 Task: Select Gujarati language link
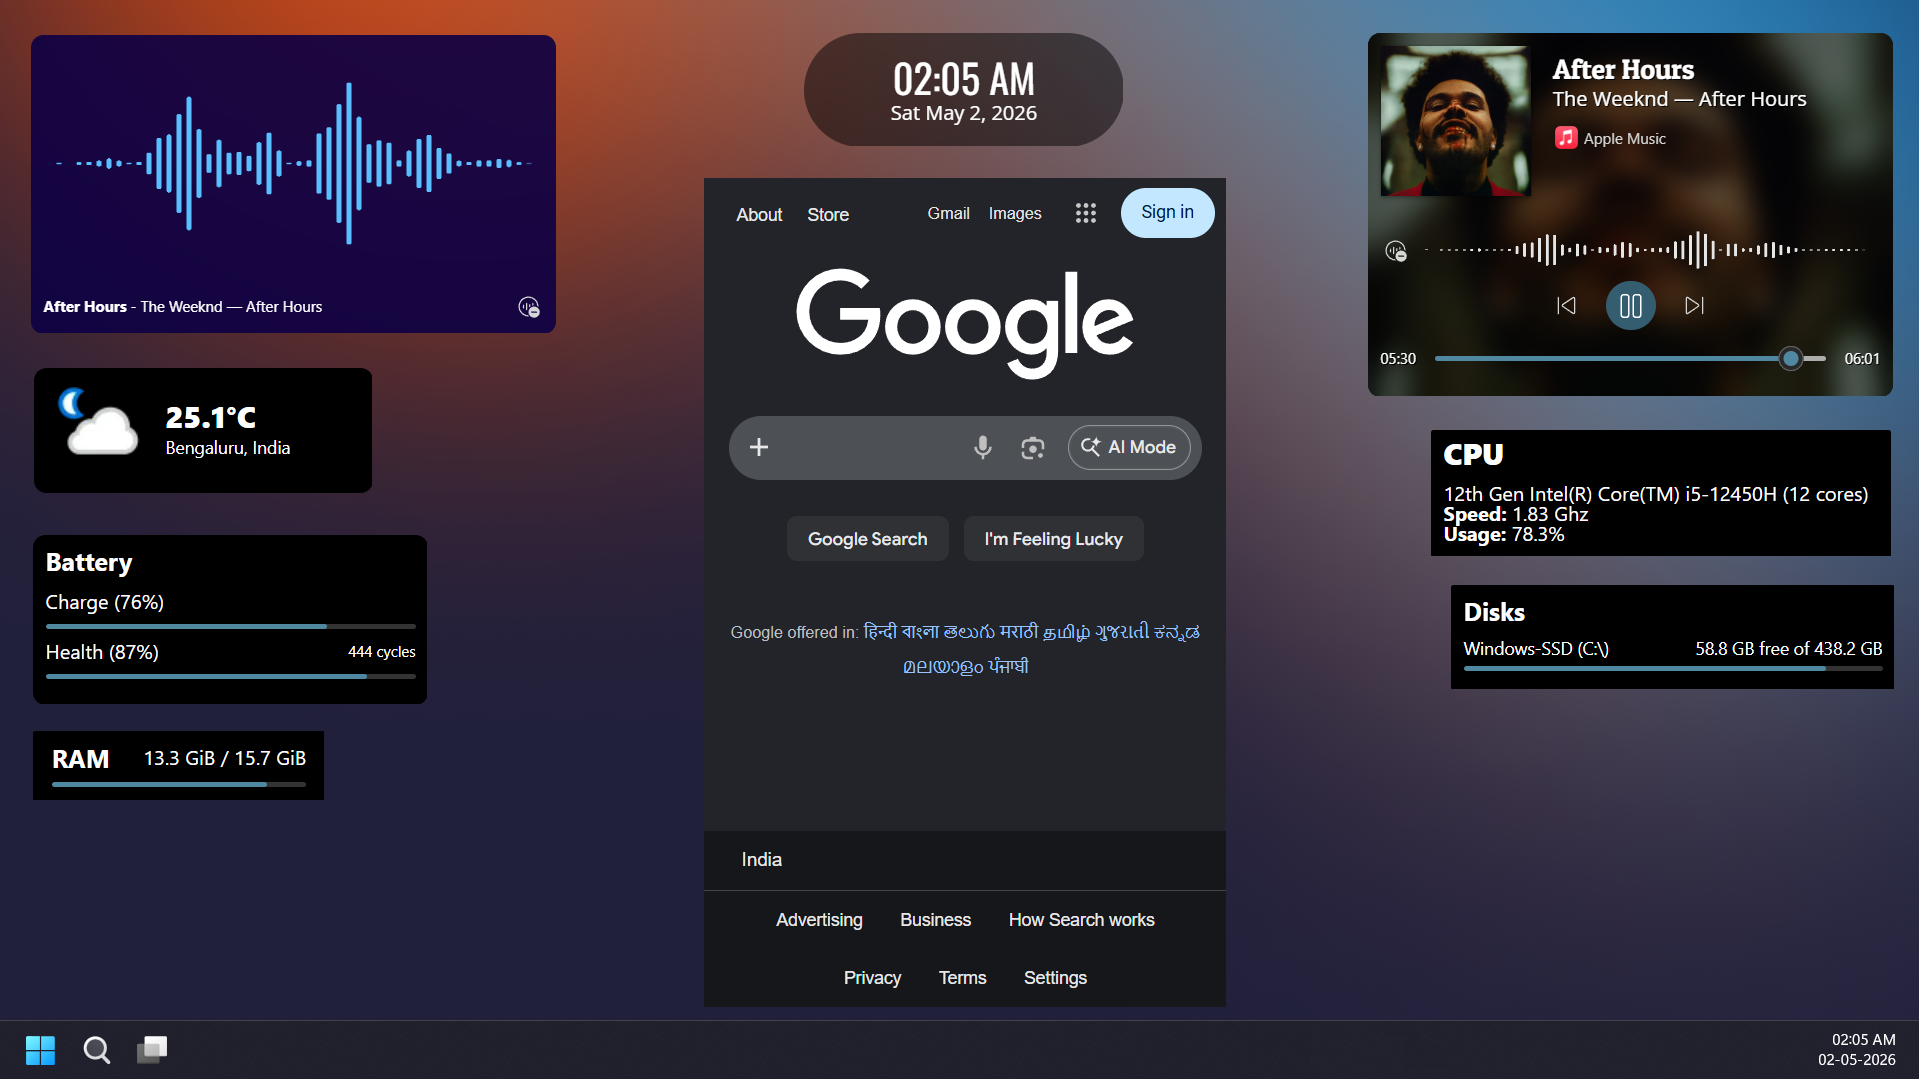pos(1121,632)
